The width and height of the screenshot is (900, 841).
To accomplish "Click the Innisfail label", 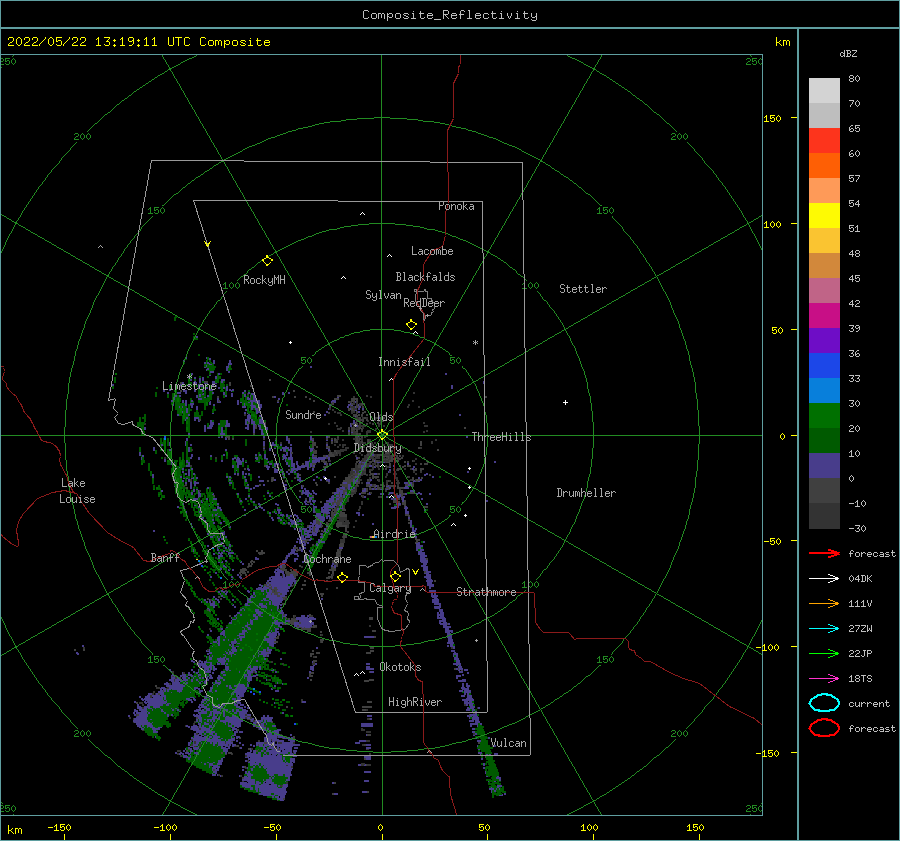I will pos(404,362).
